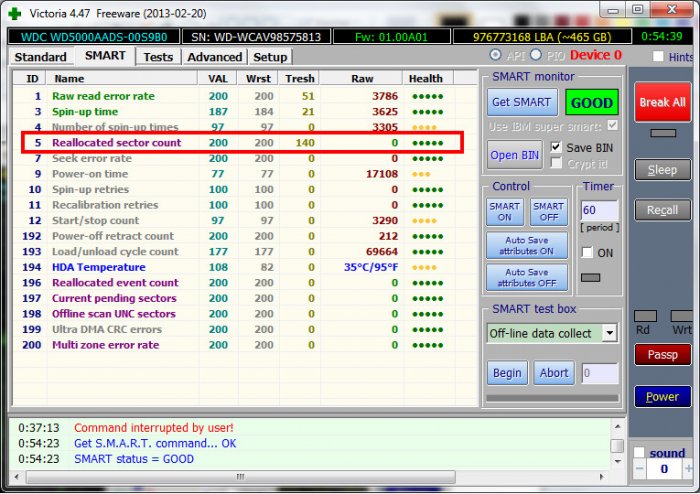Click the Wrst column header
The height and width of the screenshot is (494, 700).
point(258,79)
